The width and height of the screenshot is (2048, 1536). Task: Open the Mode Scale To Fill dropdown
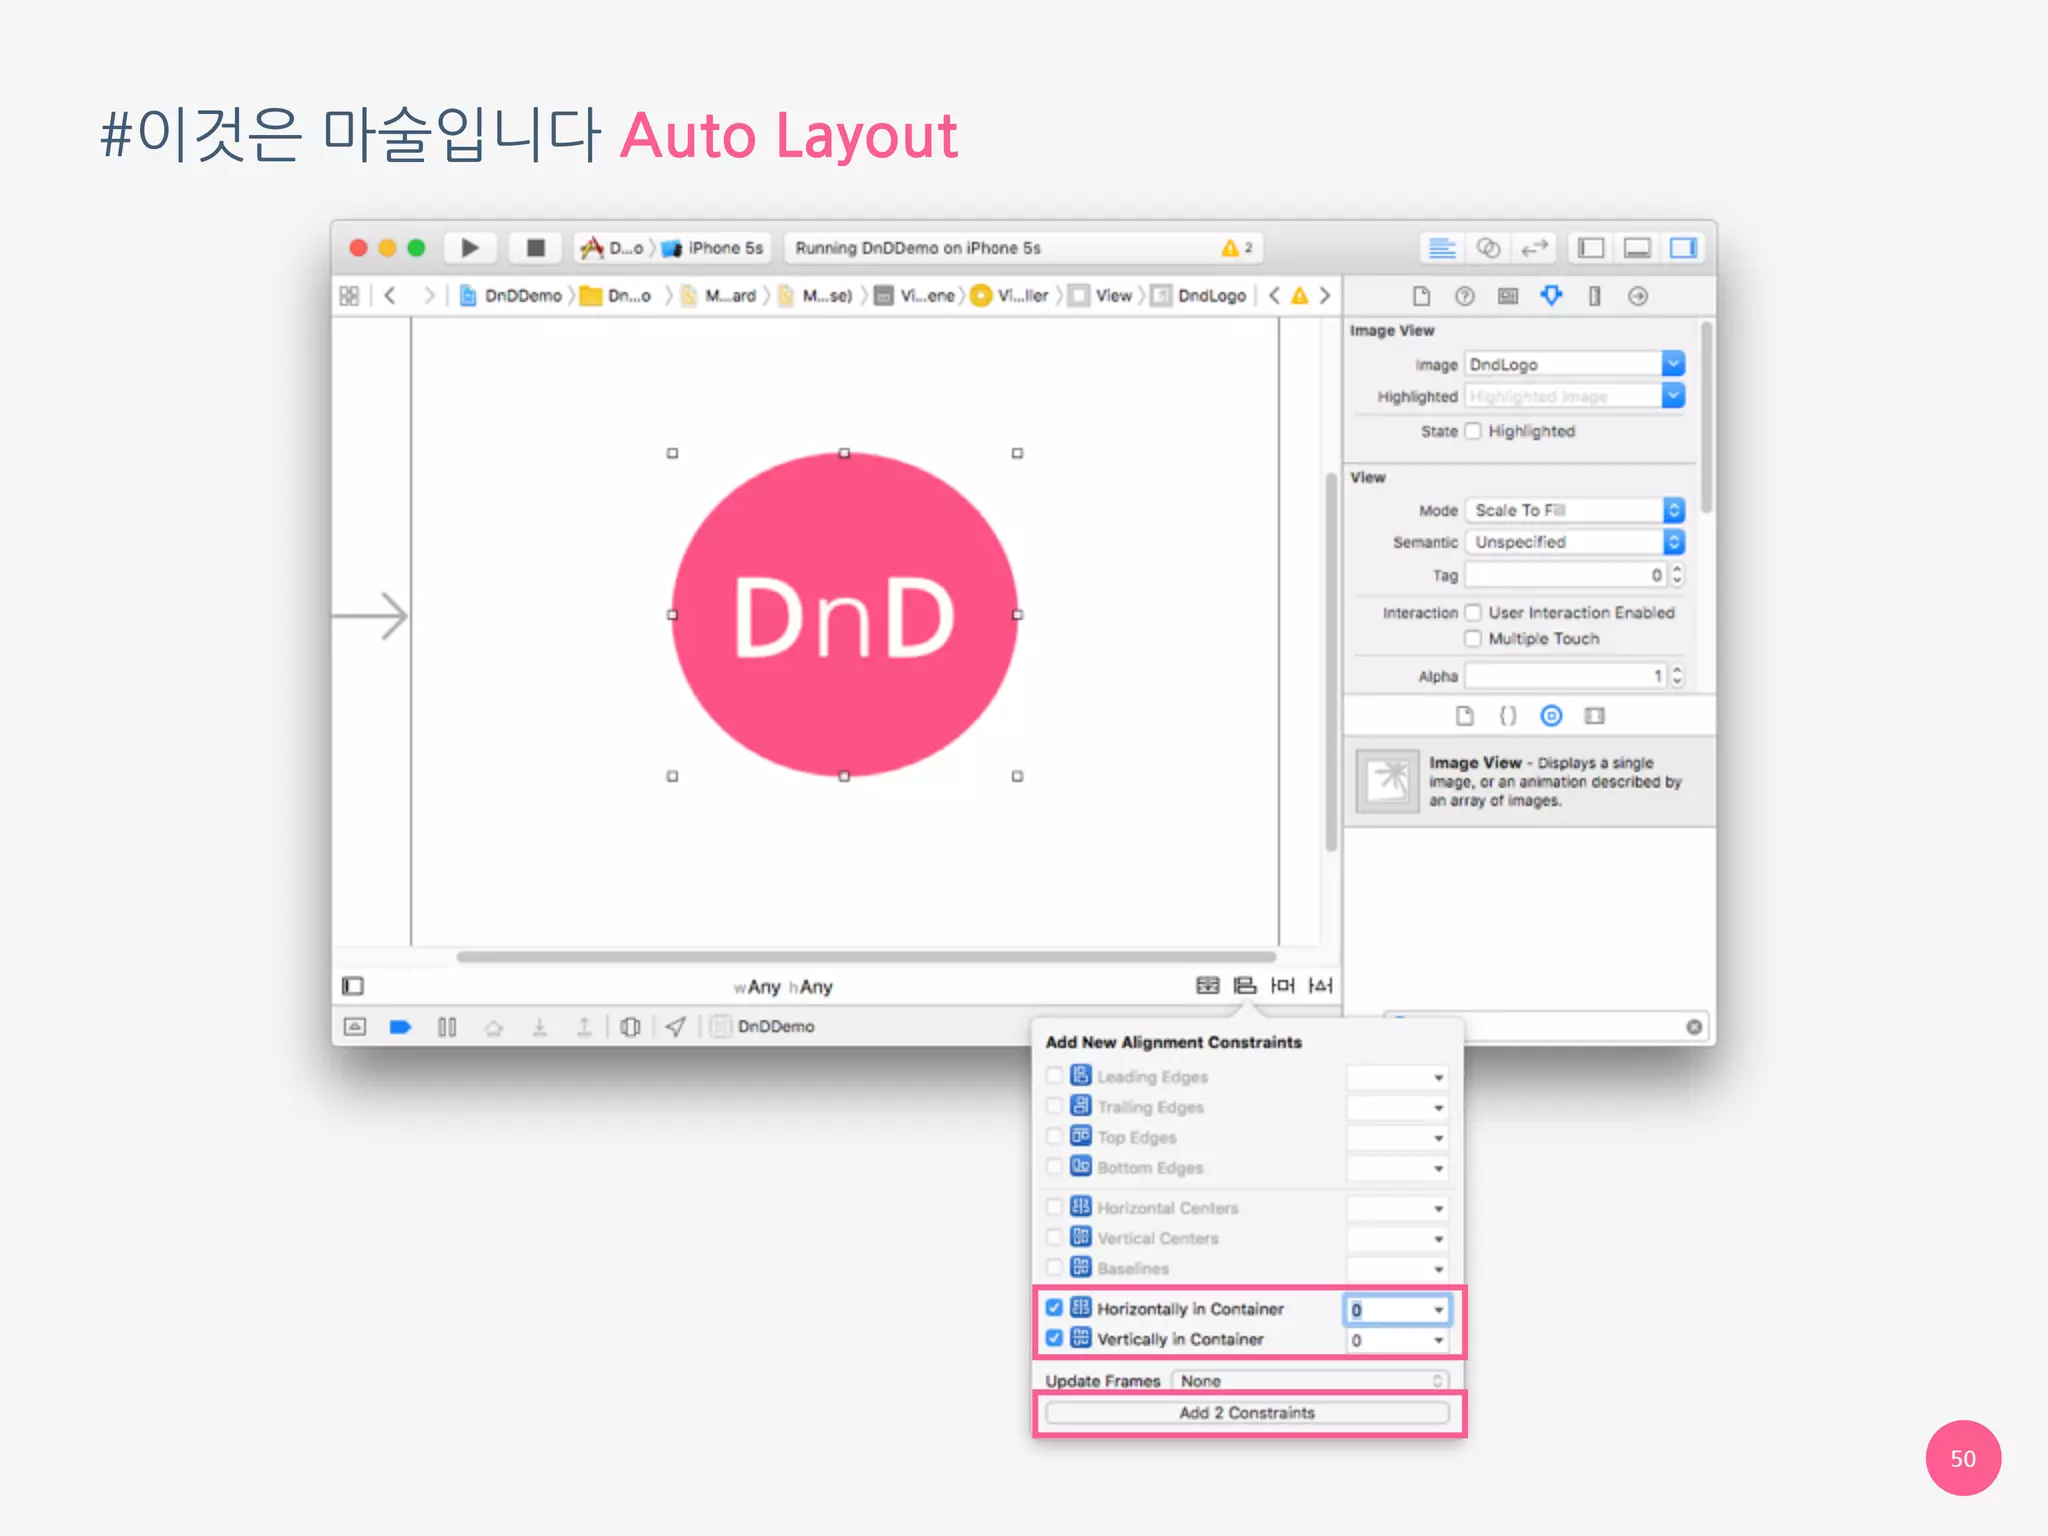click(1575, 510)
